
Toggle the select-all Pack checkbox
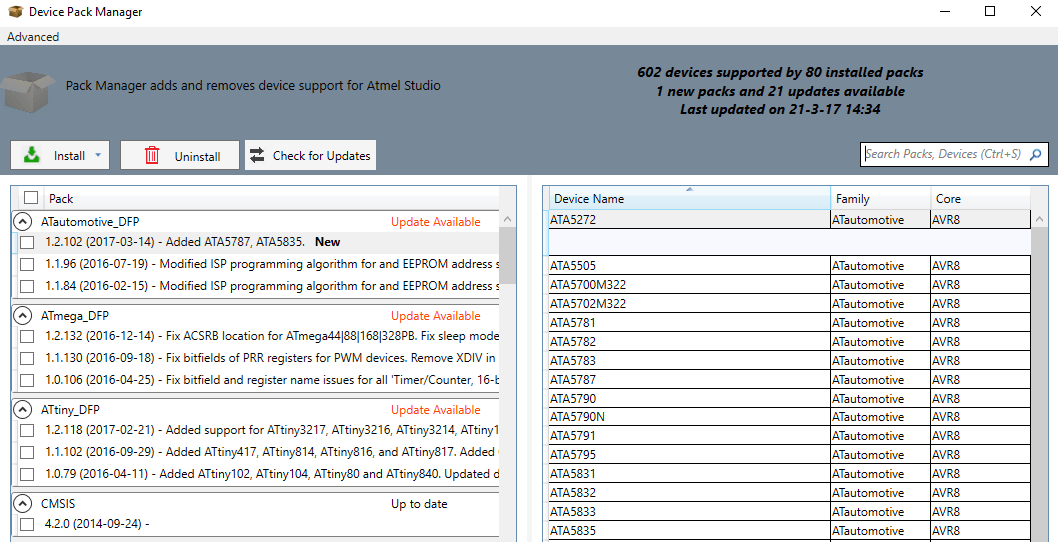30,197
